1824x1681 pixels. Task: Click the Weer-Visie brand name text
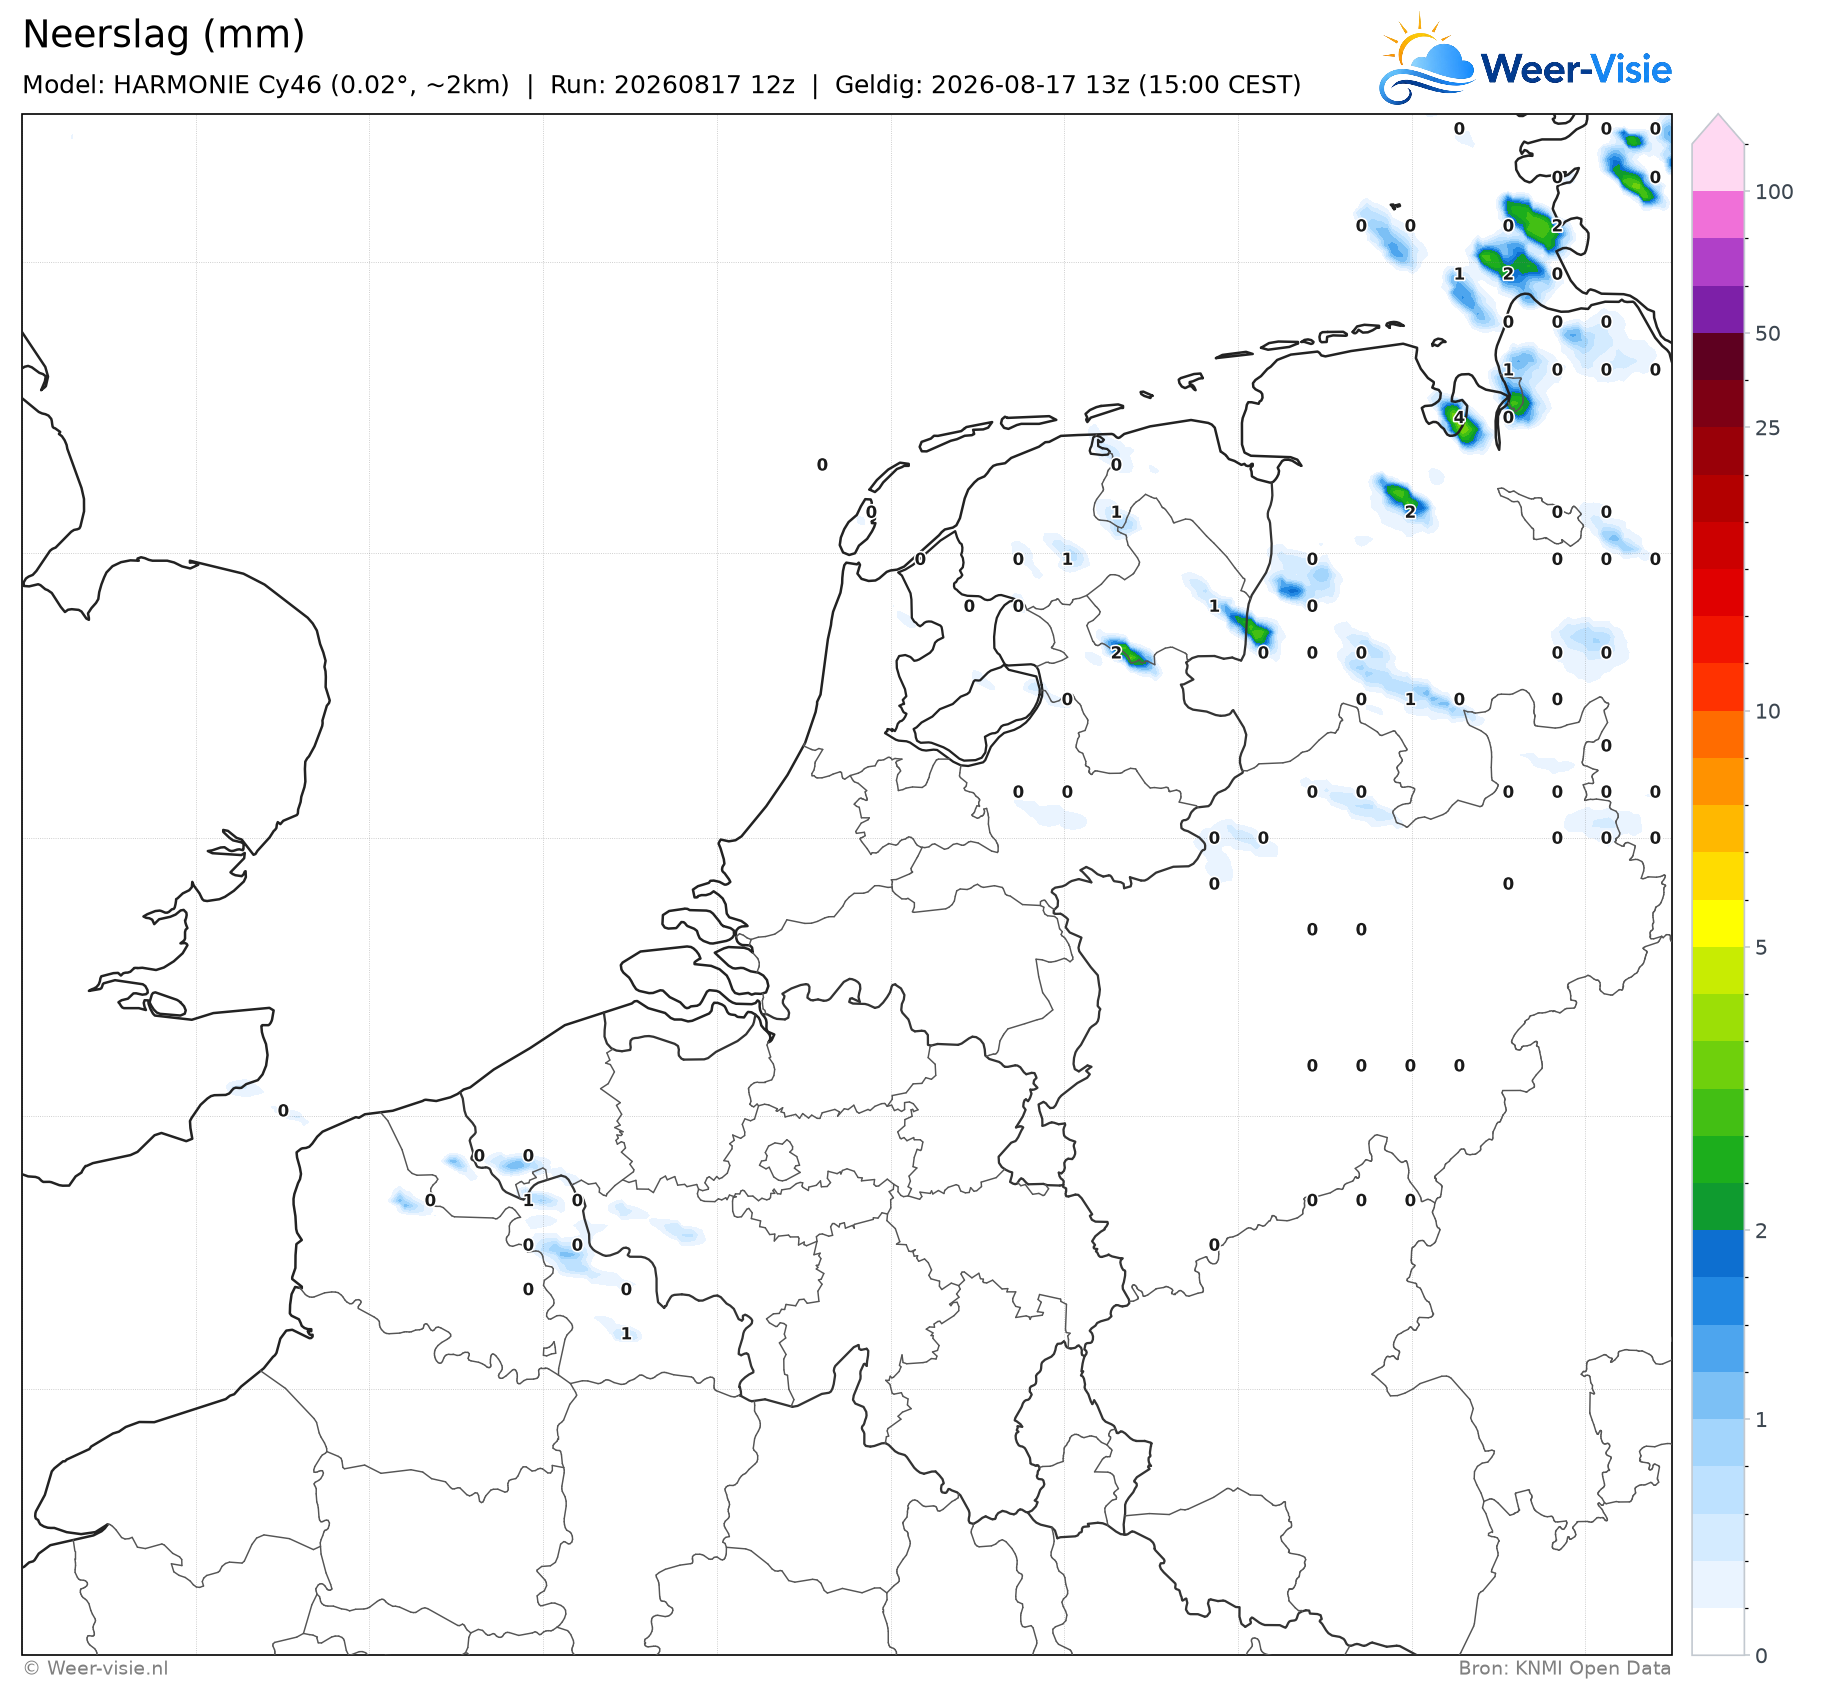pos(1575,69)
